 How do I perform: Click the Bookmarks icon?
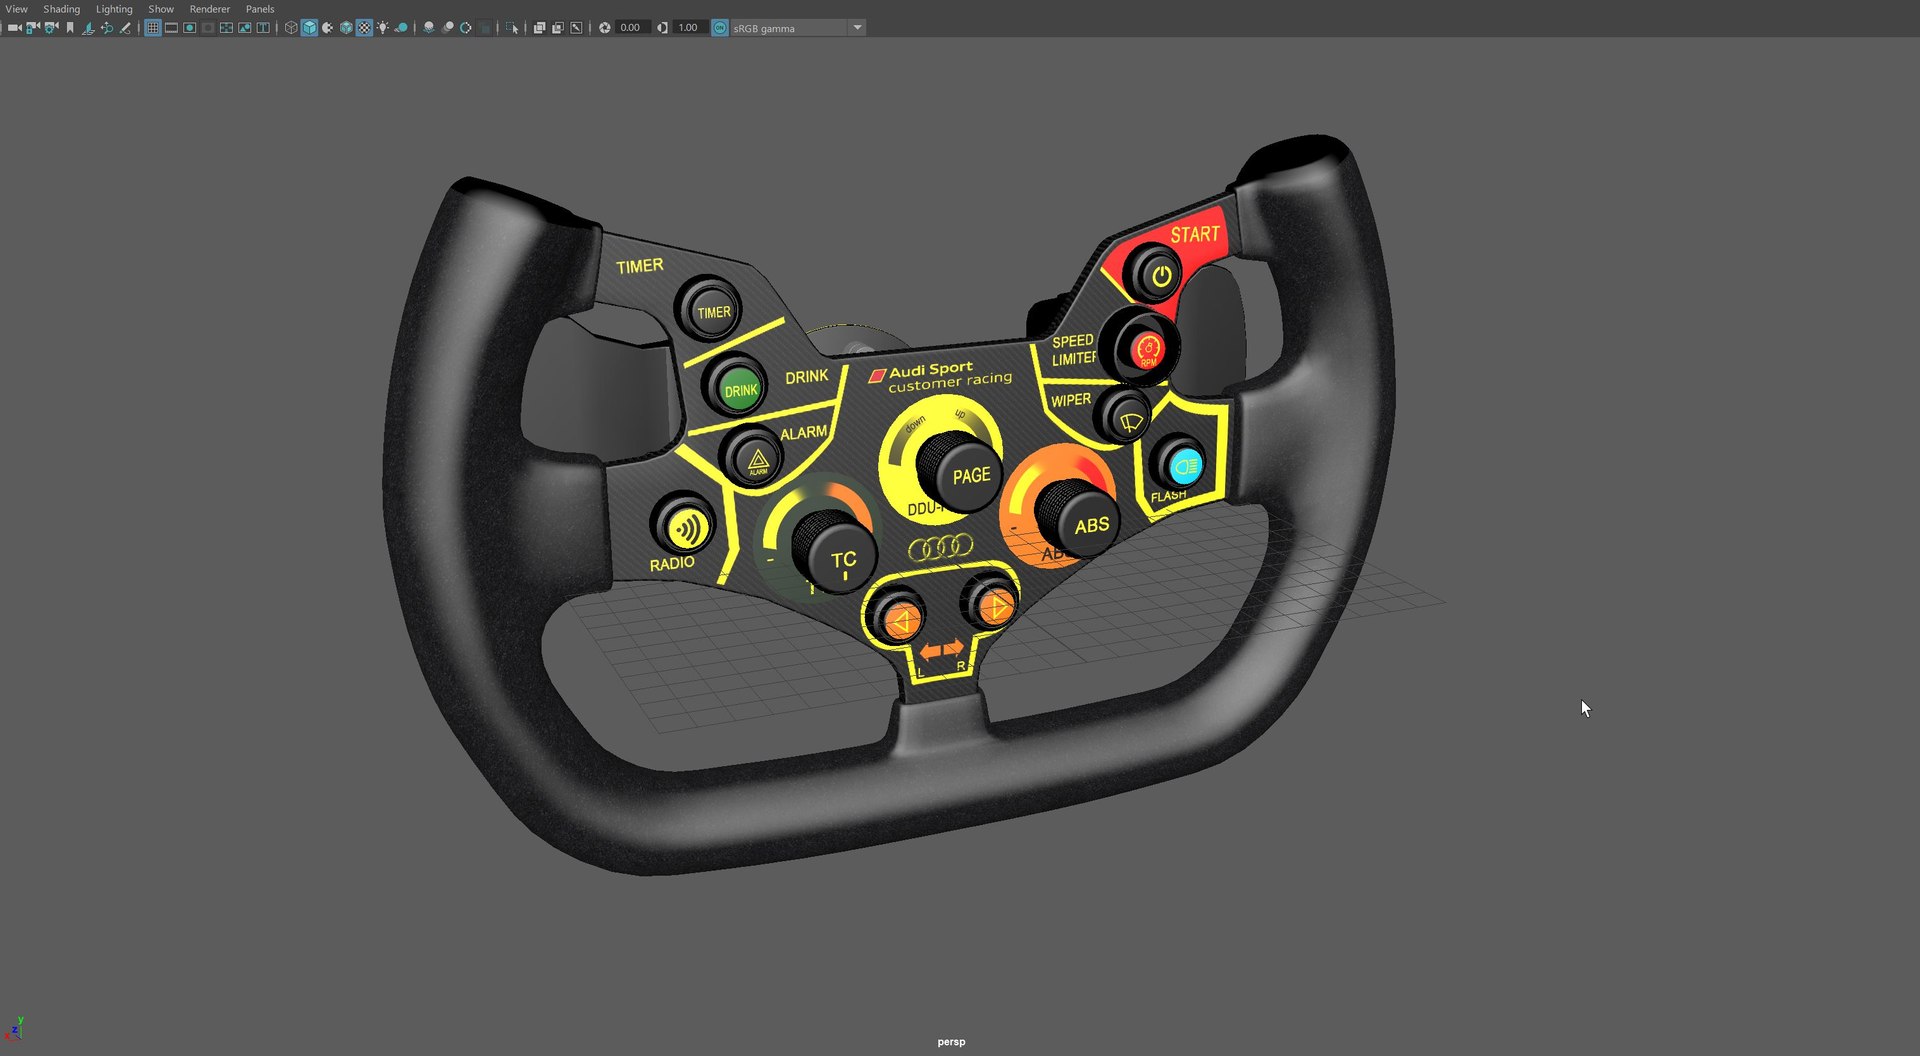pyautogui.click(x=70, y=28)
